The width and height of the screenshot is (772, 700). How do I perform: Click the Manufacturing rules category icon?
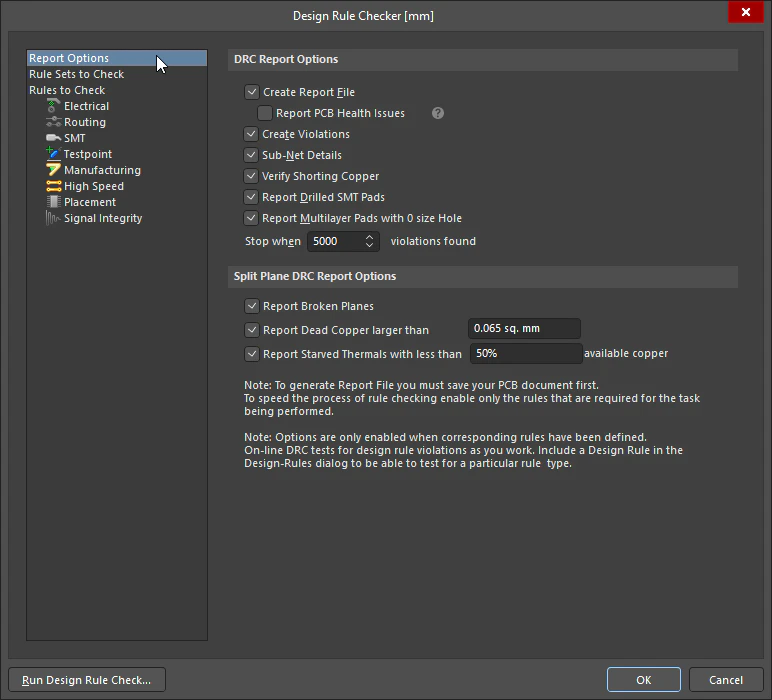53,170
